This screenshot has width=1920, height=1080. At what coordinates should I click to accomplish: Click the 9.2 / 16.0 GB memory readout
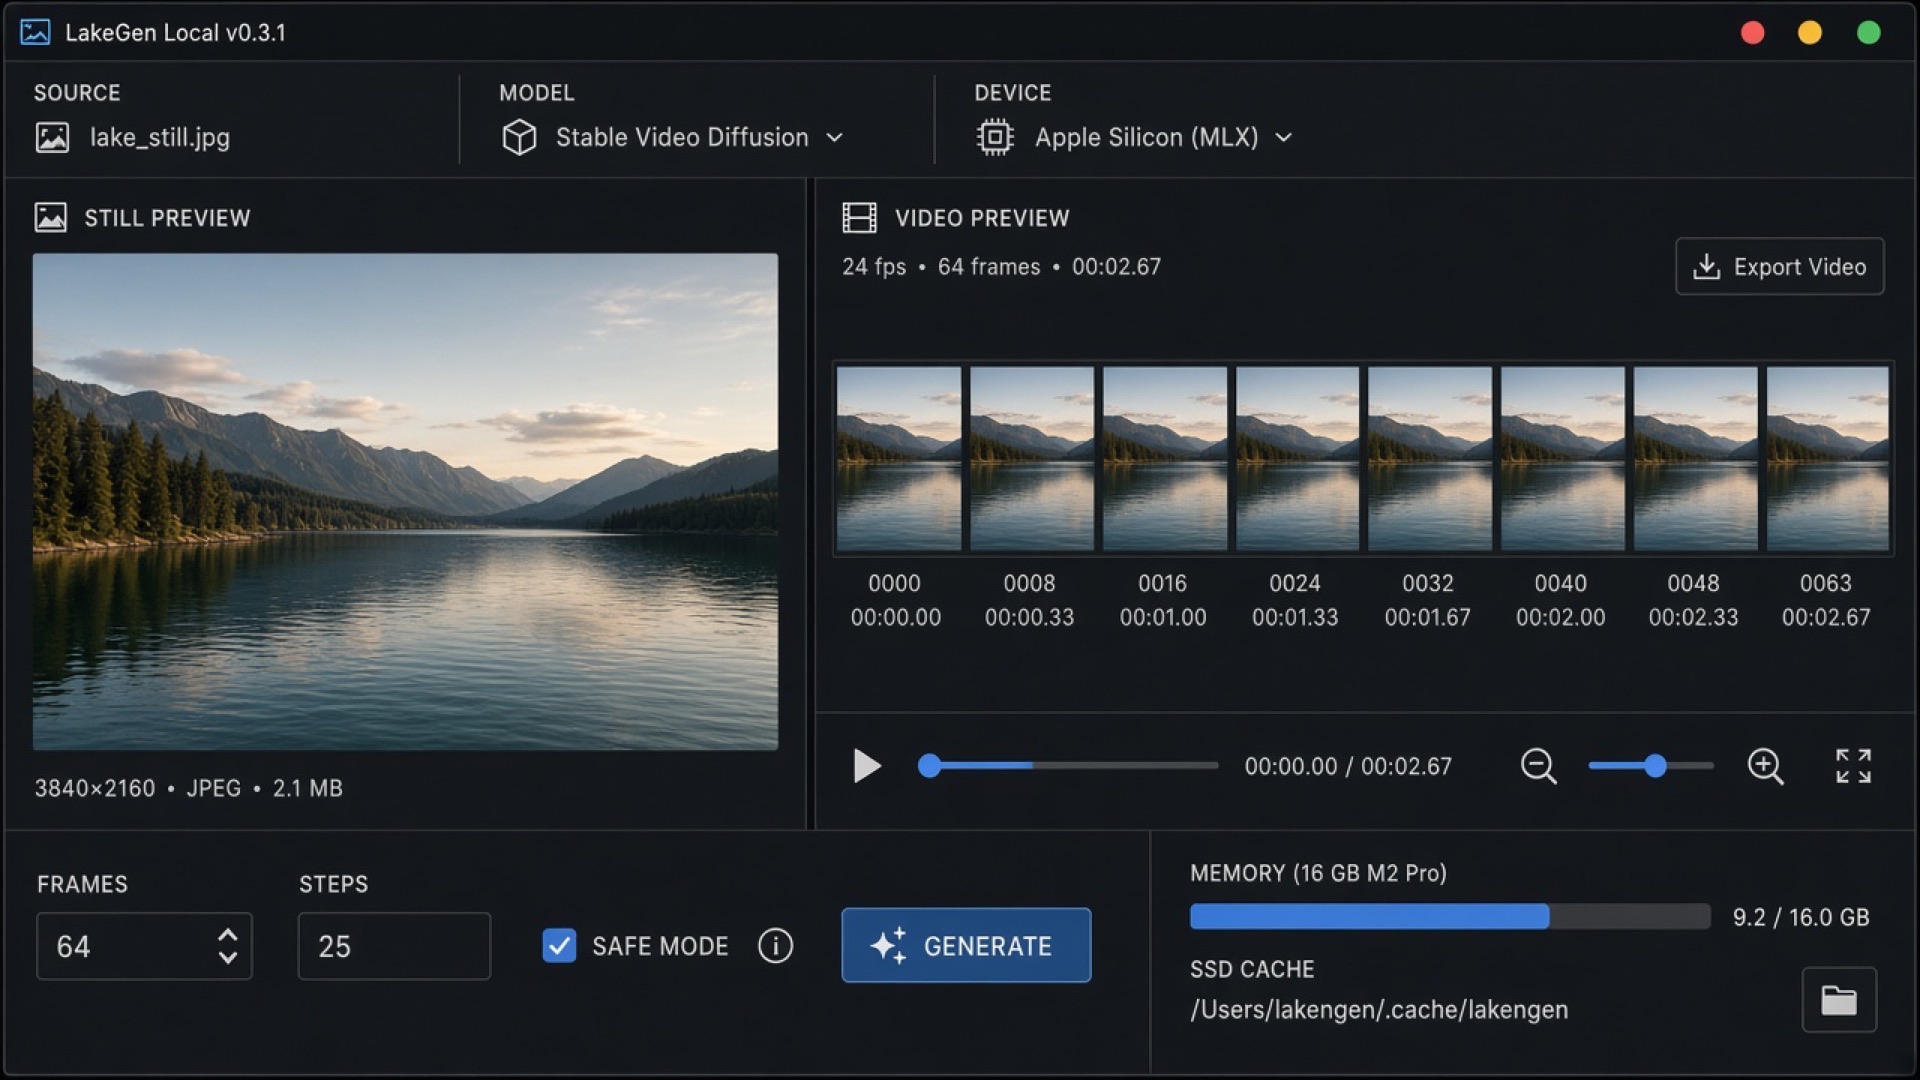coord(1801,917)
